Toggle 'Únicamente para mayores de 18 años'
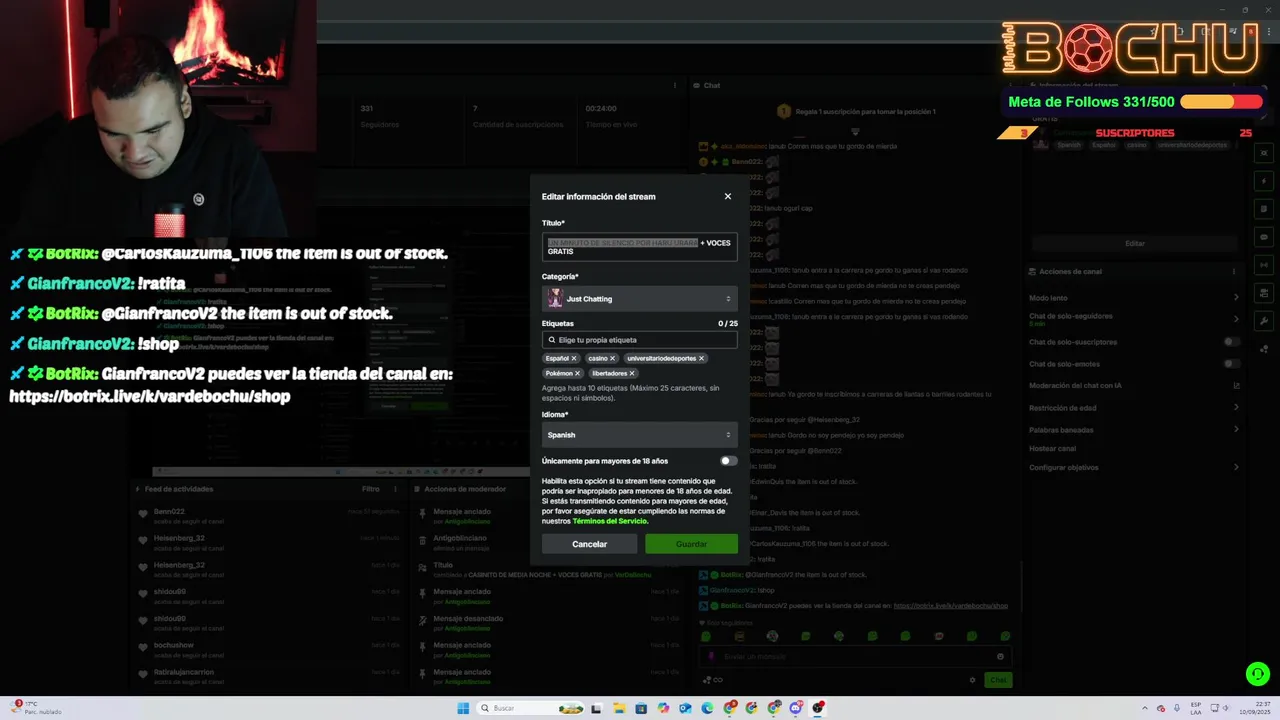Screen dimensions: 1280x720 pyautogui.click(x=728, y=461)
